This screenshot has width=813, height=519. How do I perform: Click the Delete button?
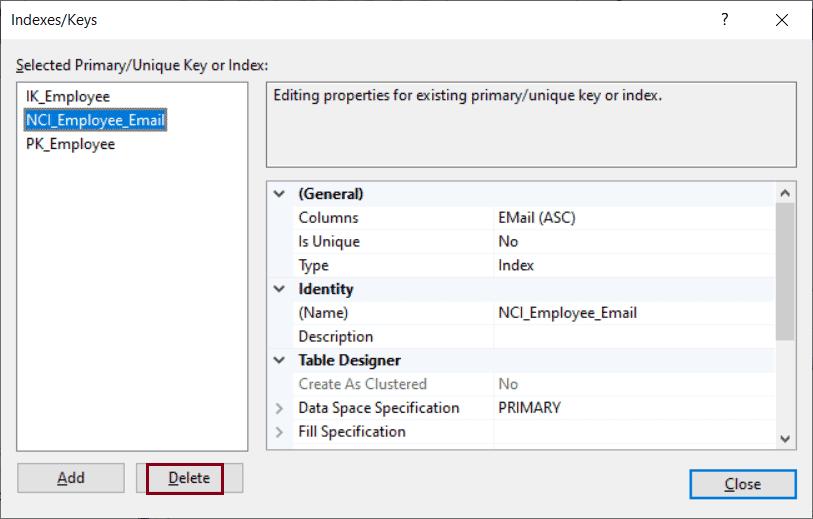pyautogui.click(x=189, y=478)
